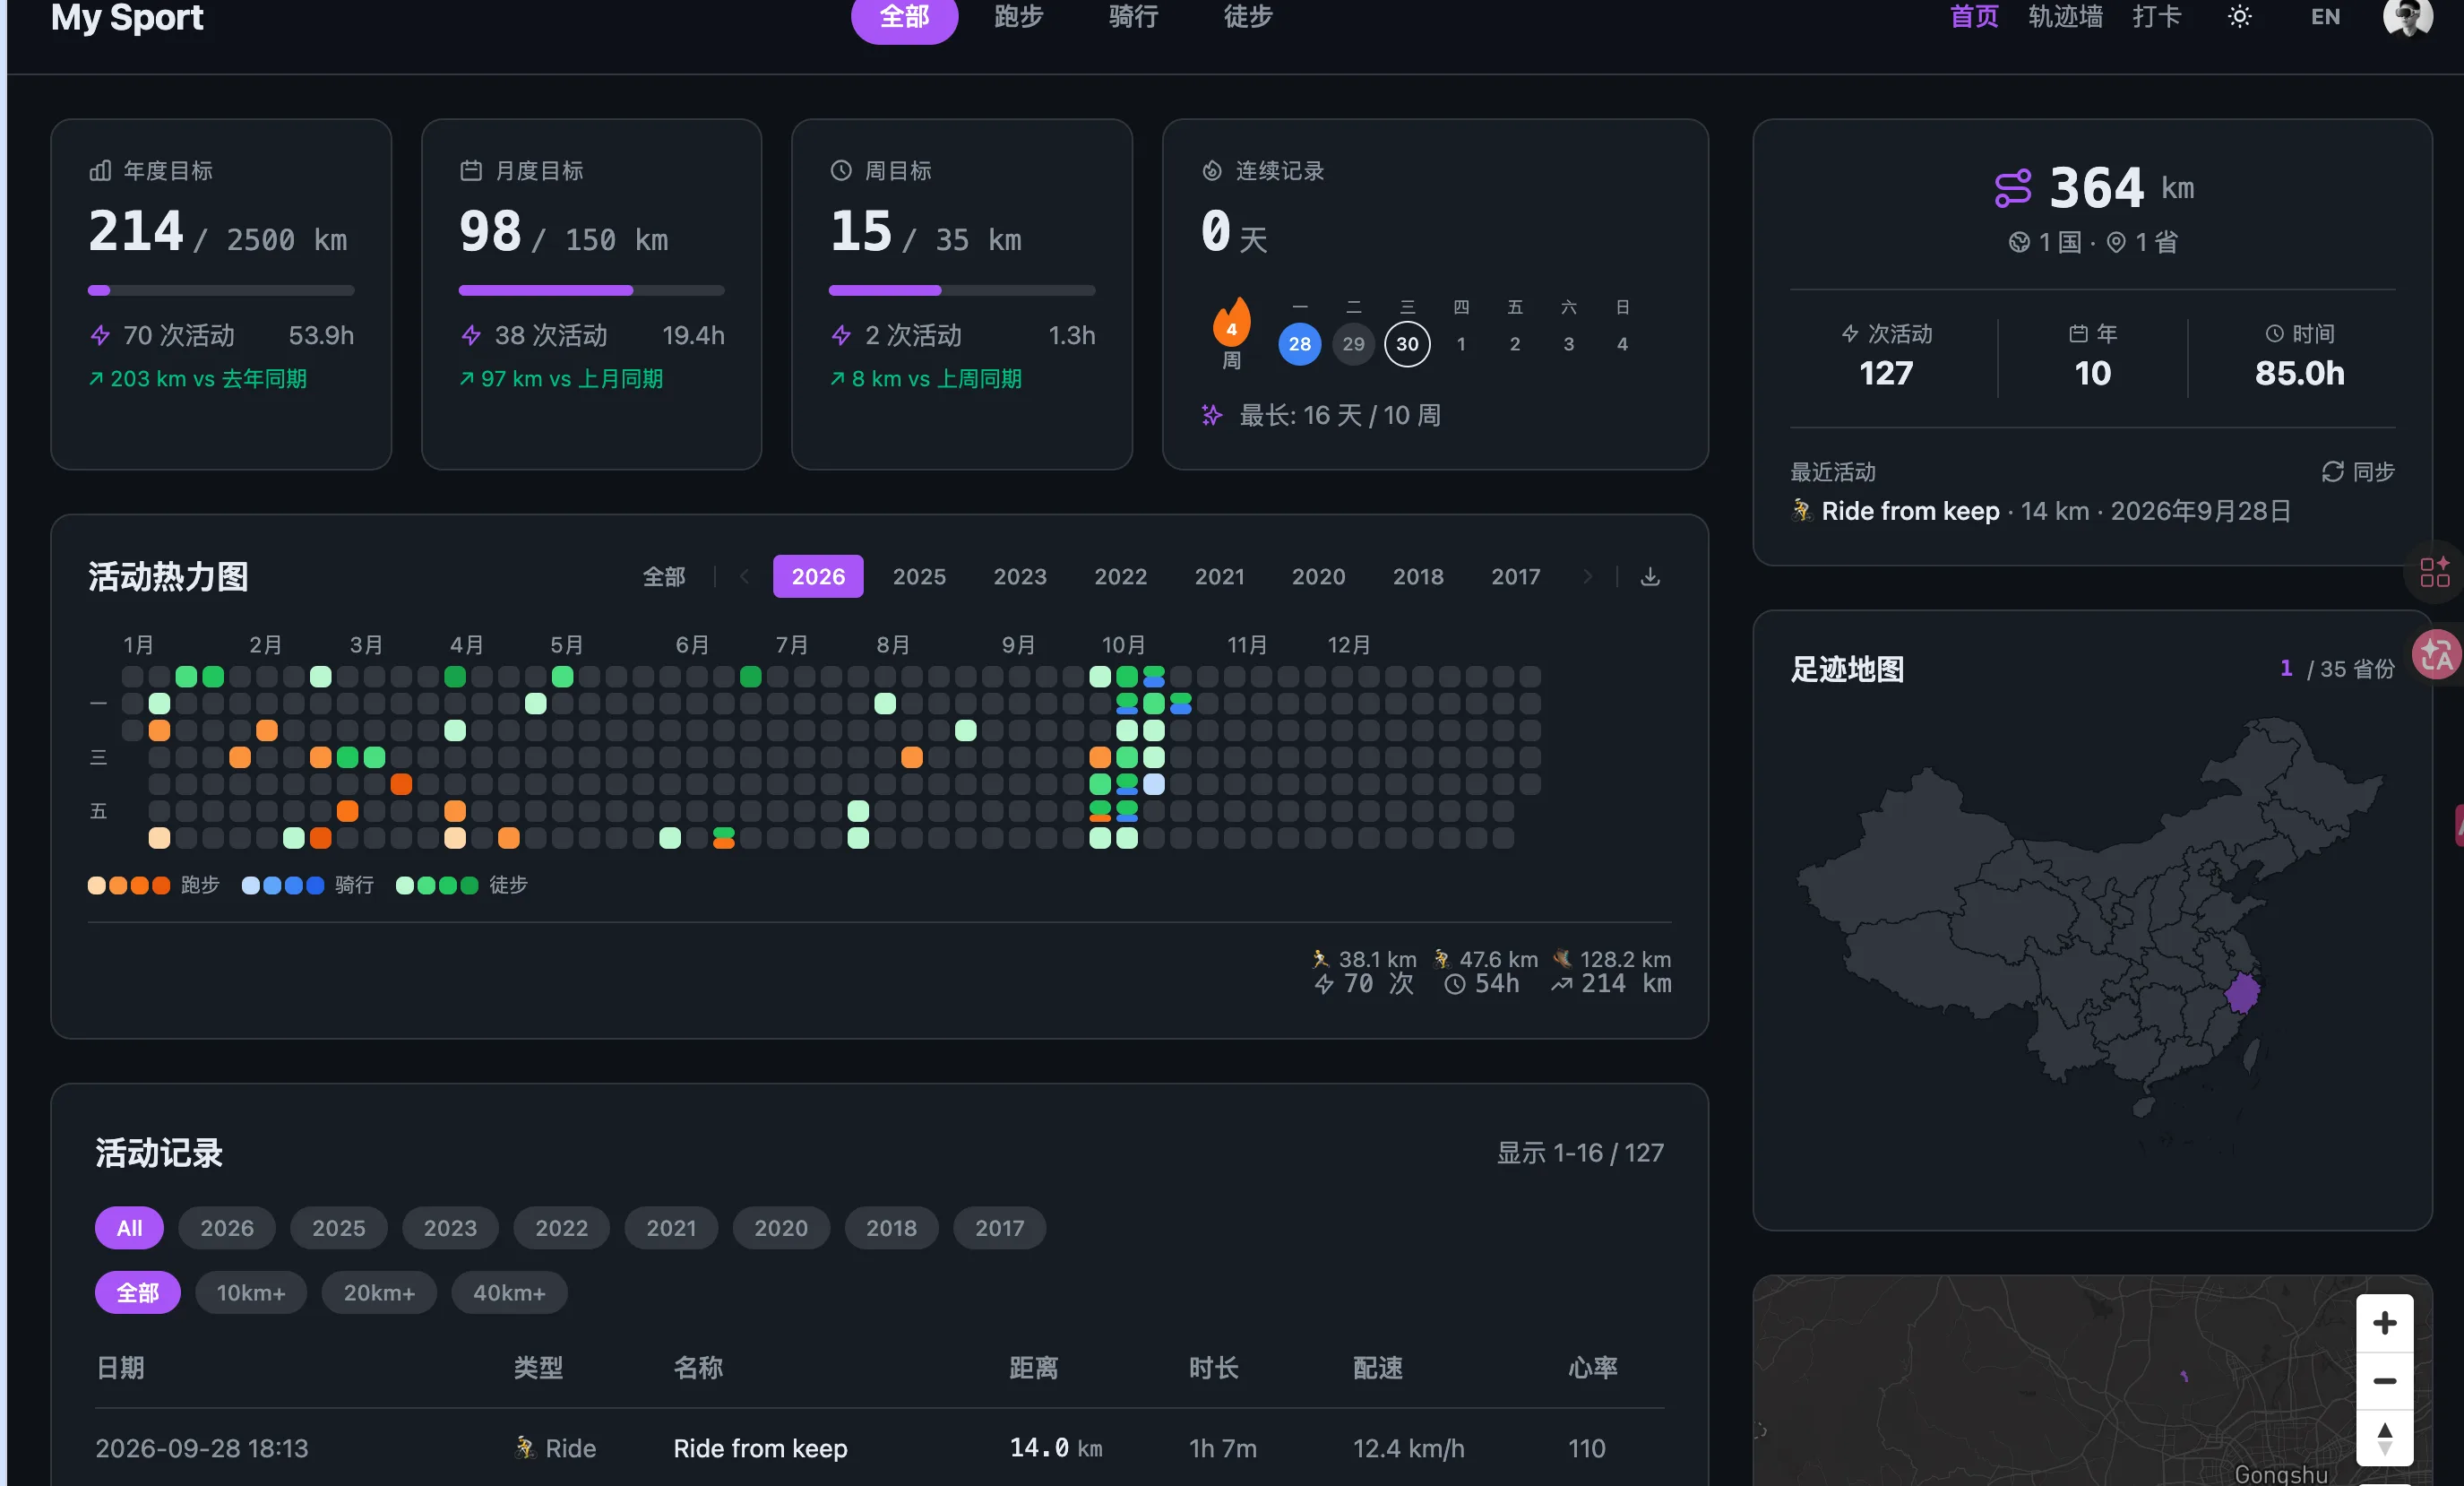Click the My Sport logo title
Viewport: 2464px width, 1486px height.
[x=127, y=17]
